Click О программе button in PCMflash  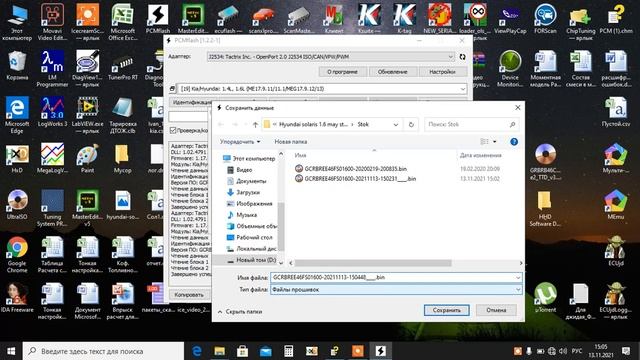click(x=342, y=72)
